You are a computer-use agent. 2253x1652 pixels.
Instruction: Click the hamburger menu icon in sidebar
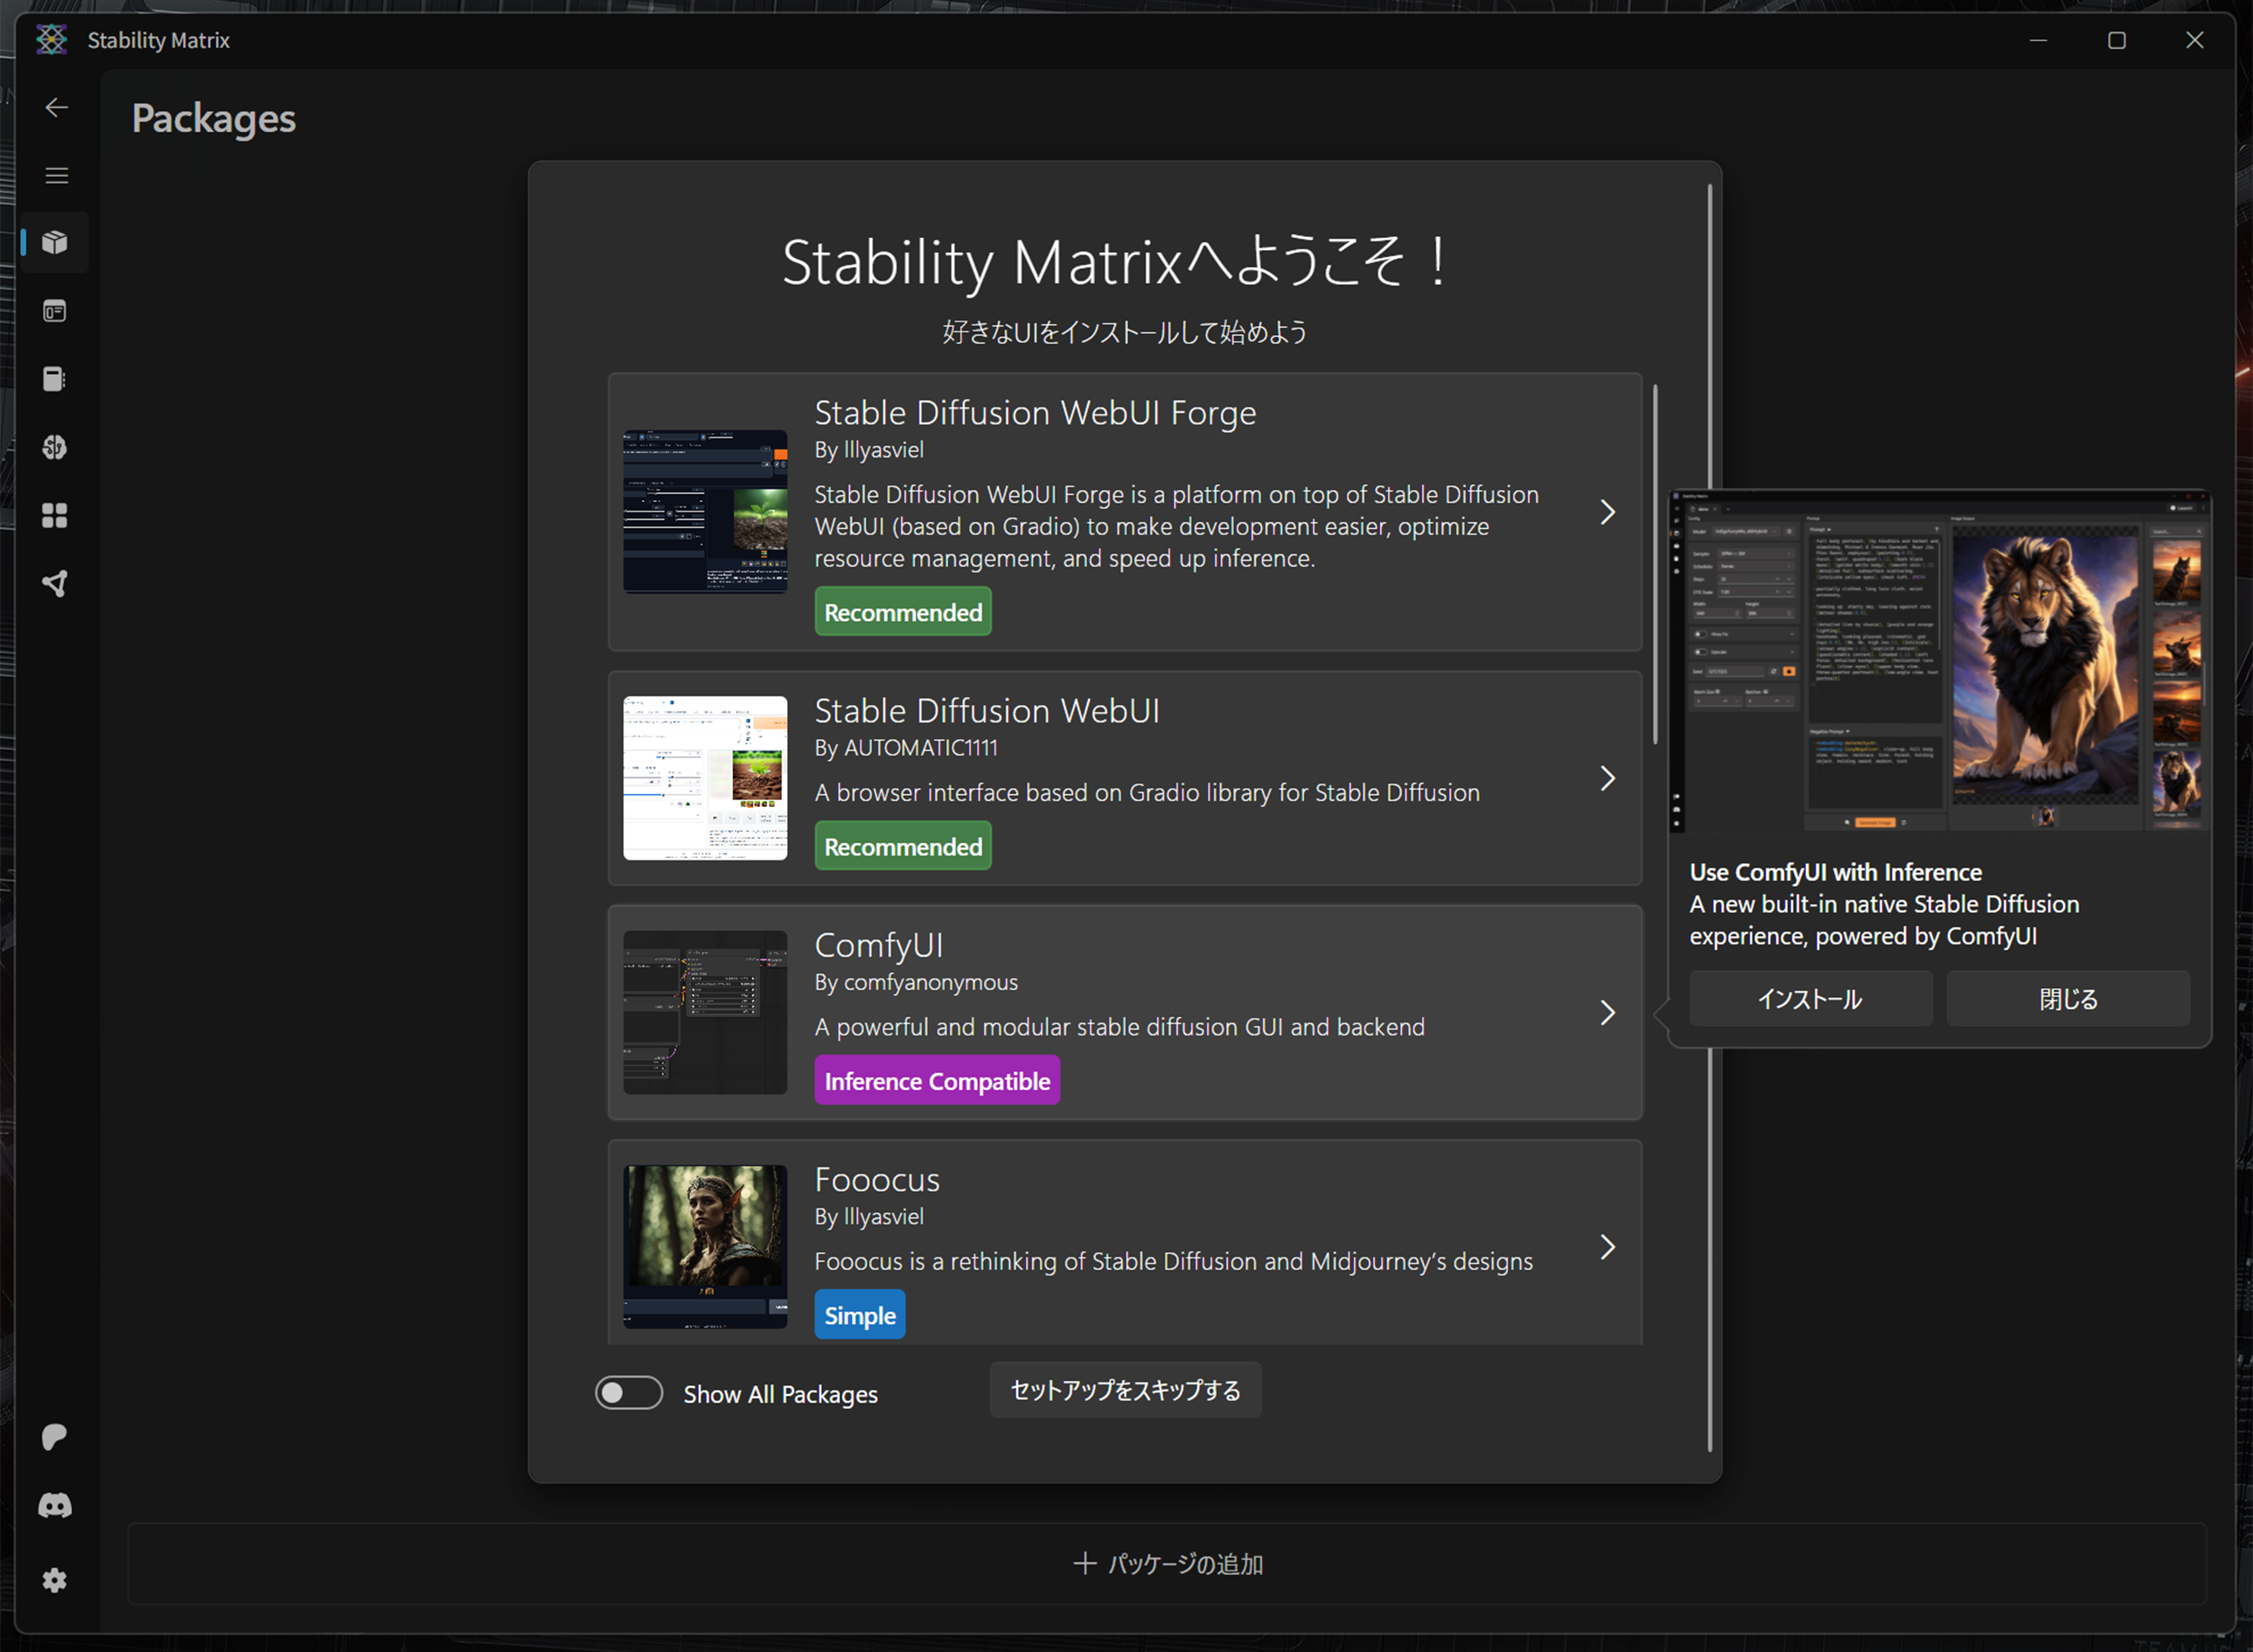(x=56, y=176)
